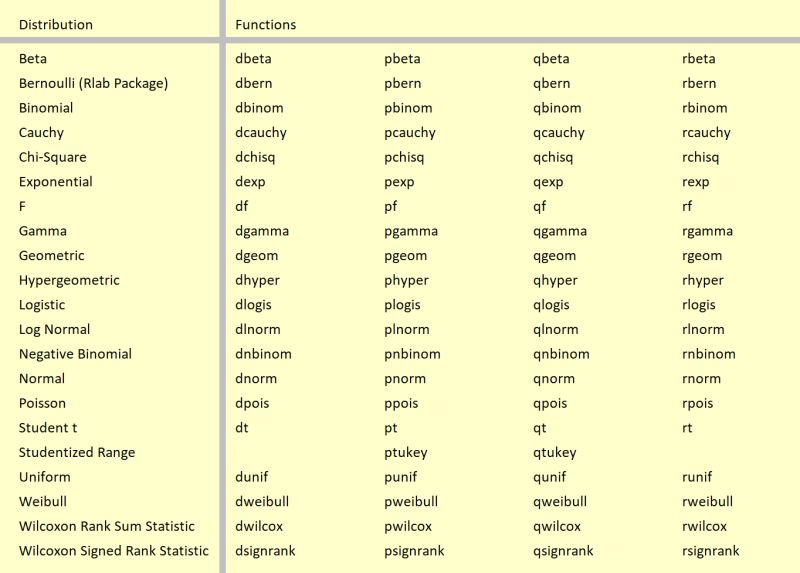Select the qcauchy function cell
The height and width of the screenshot is (573, 800).
559,133
